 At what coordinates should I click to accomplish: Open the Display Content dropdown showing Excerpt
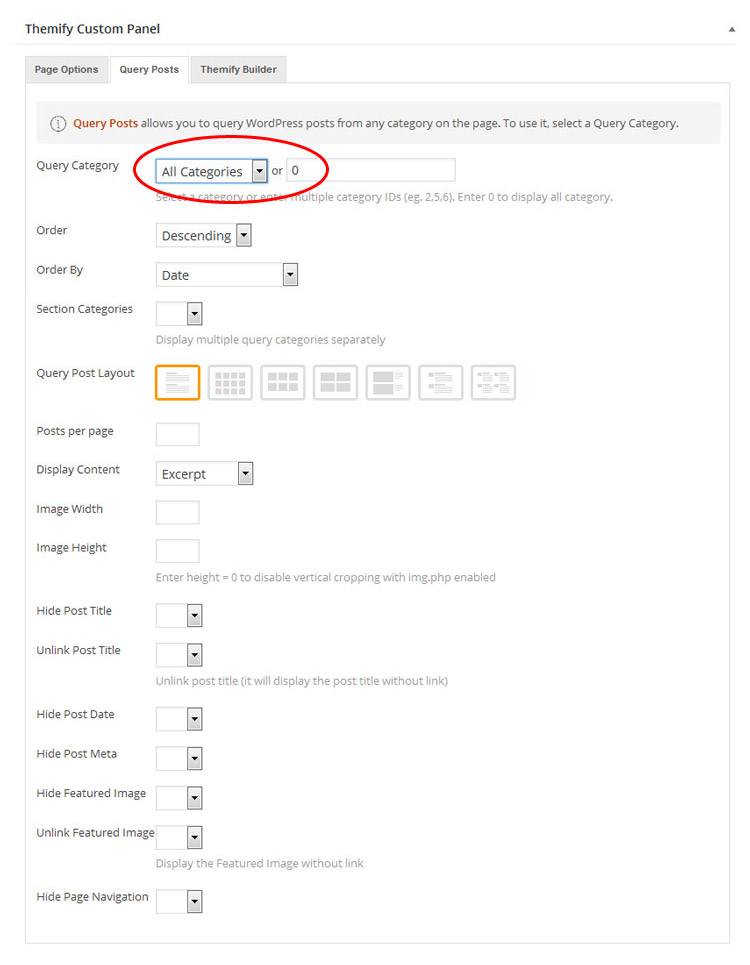[204, 473]
